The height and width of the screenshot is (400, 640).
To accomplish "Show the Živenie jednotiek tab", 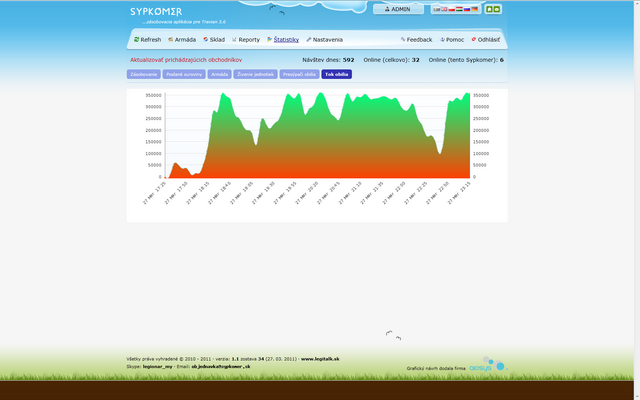I will point(255,74).
